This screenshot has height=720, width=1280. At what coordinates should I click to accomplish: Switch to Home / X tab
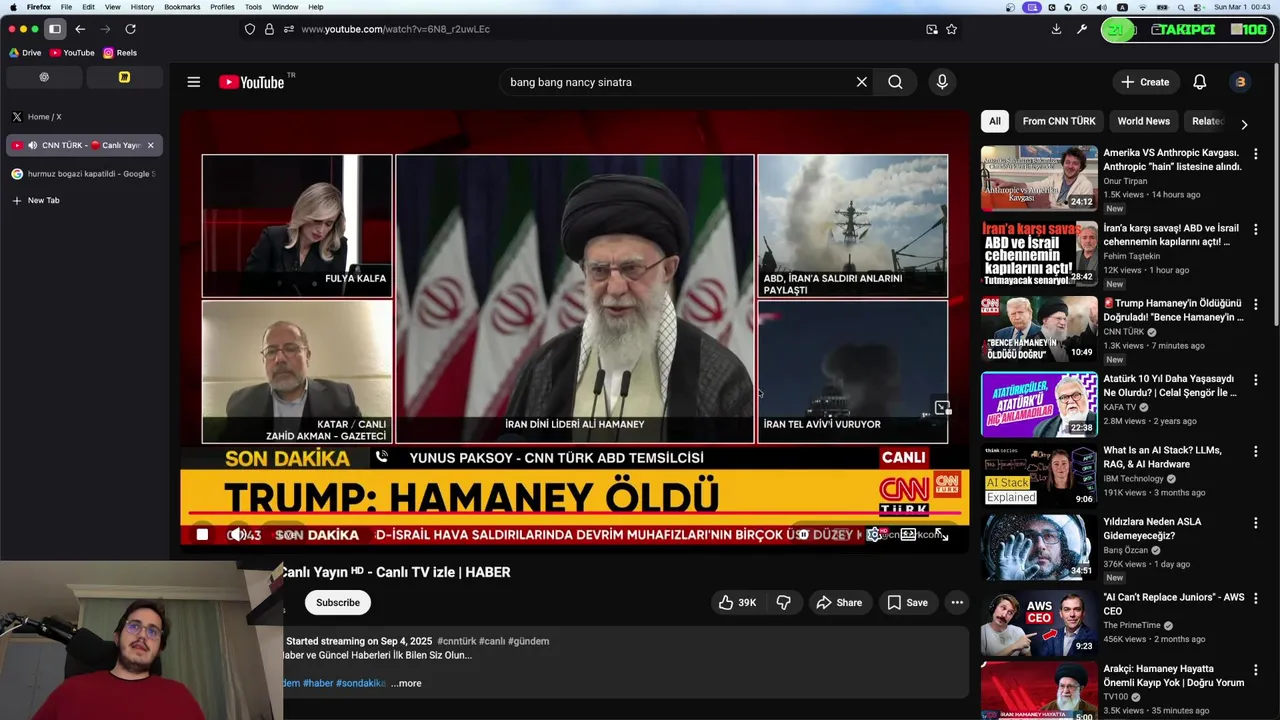coord(84,117)
